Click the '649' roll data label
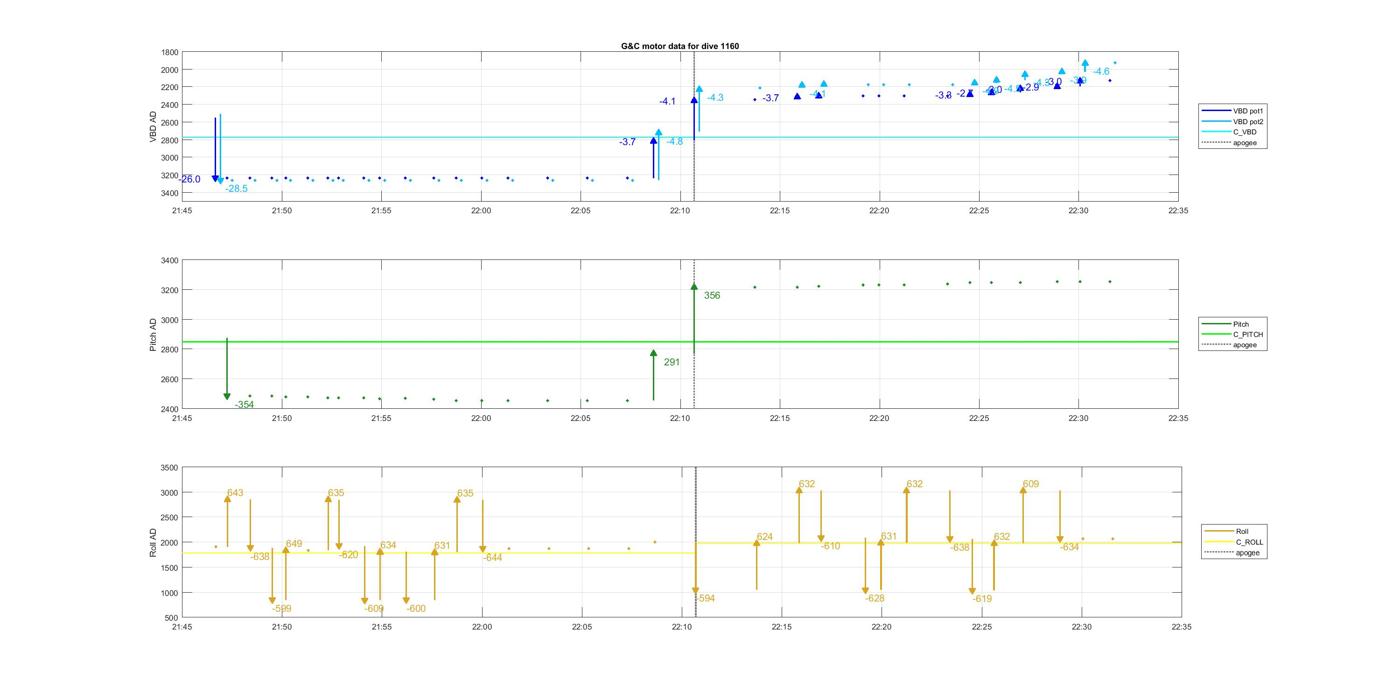Screen dimensions: 1400x693 click(x=294, y=544)
